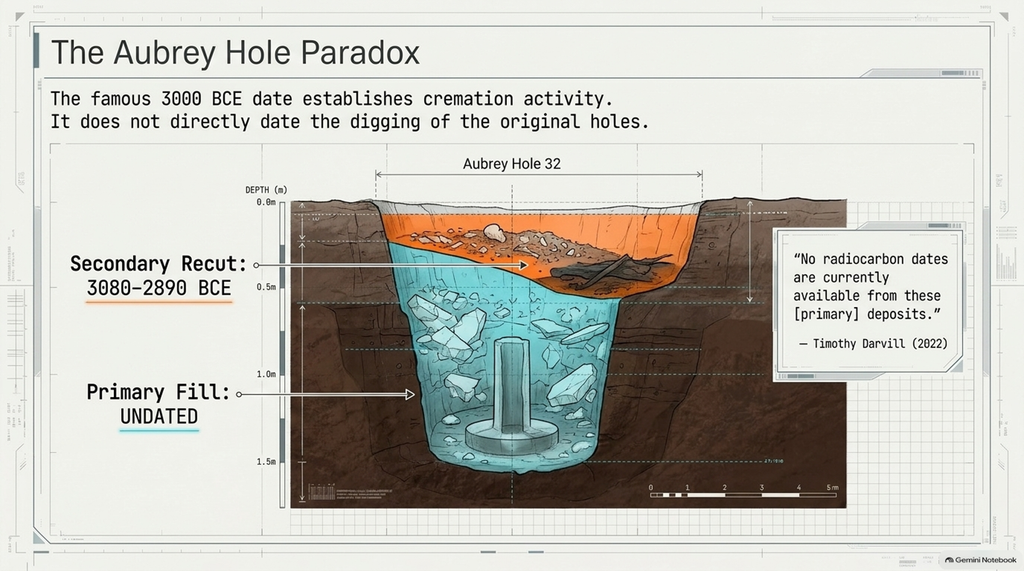Image resolution: width=1024 pixels, height=571 pixels.
Task: Click the white bone fragment in the orange layer
Action: pyautogui.click(x=494, y=232)
